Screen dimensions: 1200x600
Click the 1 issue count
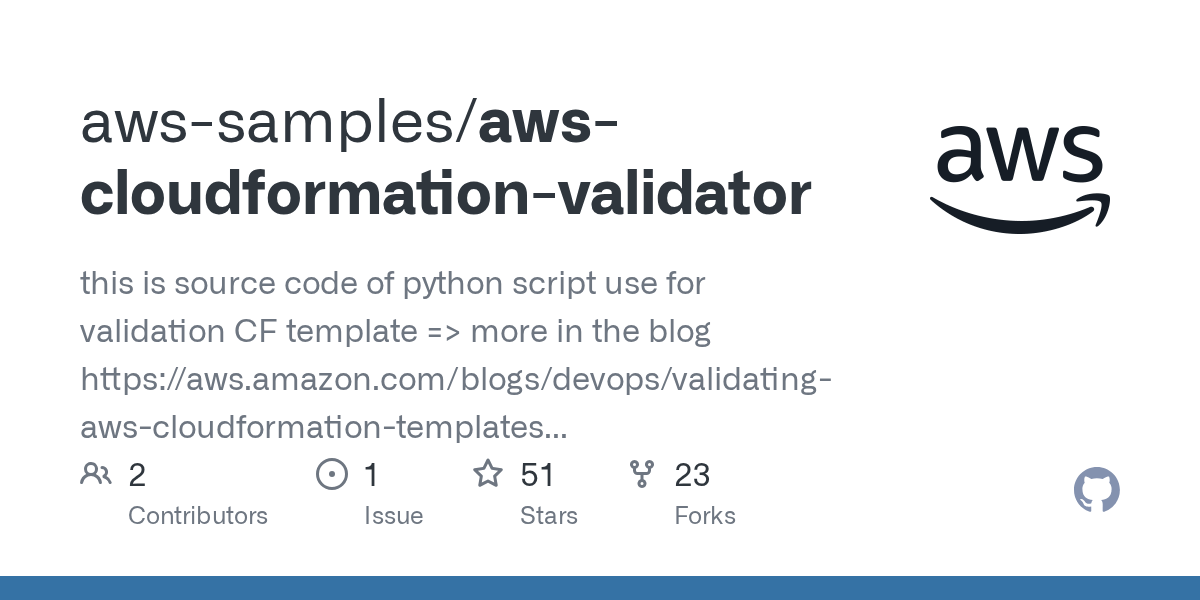372,475
